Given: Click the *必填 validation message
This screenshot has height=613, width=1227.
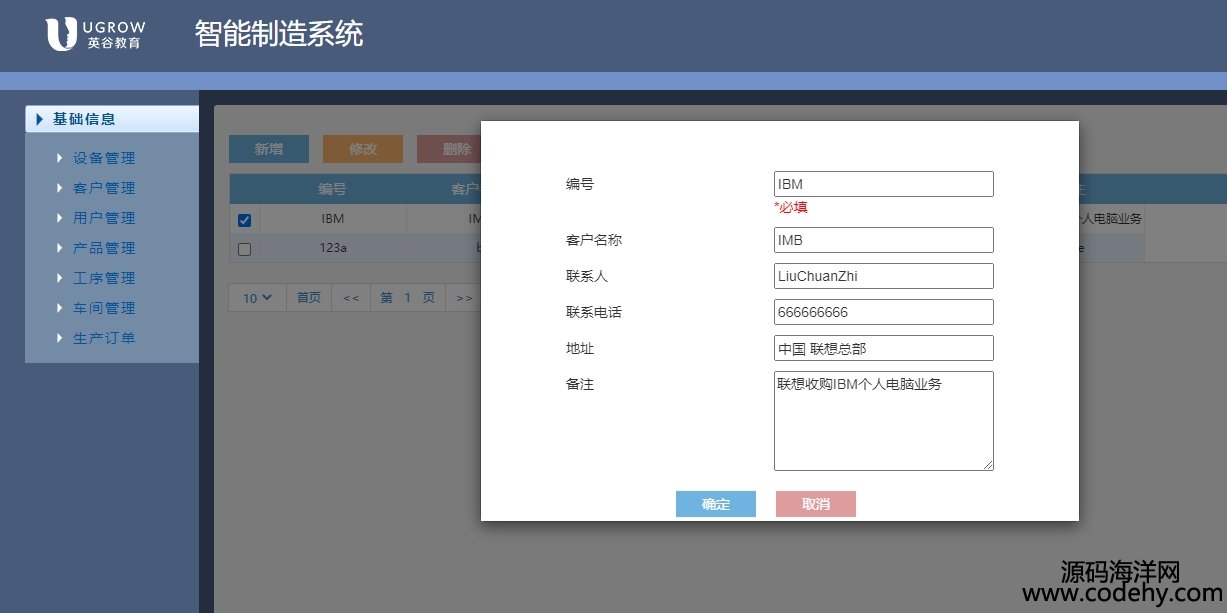Looking at the screenshot, I should [x=791, y=207].
